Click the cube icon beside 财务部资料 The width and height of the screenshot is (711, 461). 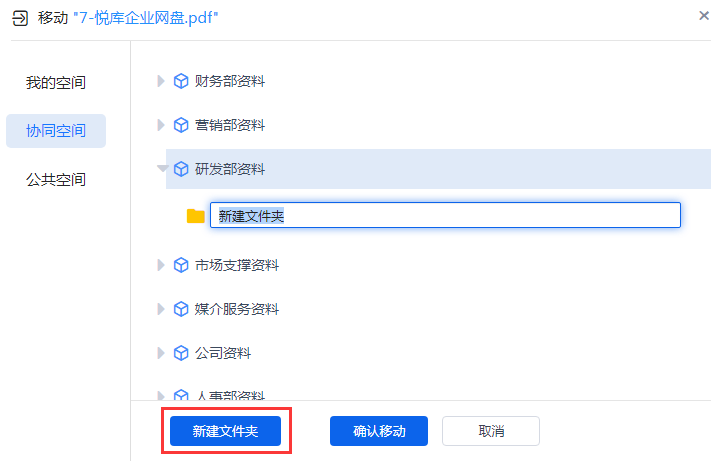coord(181,81)
